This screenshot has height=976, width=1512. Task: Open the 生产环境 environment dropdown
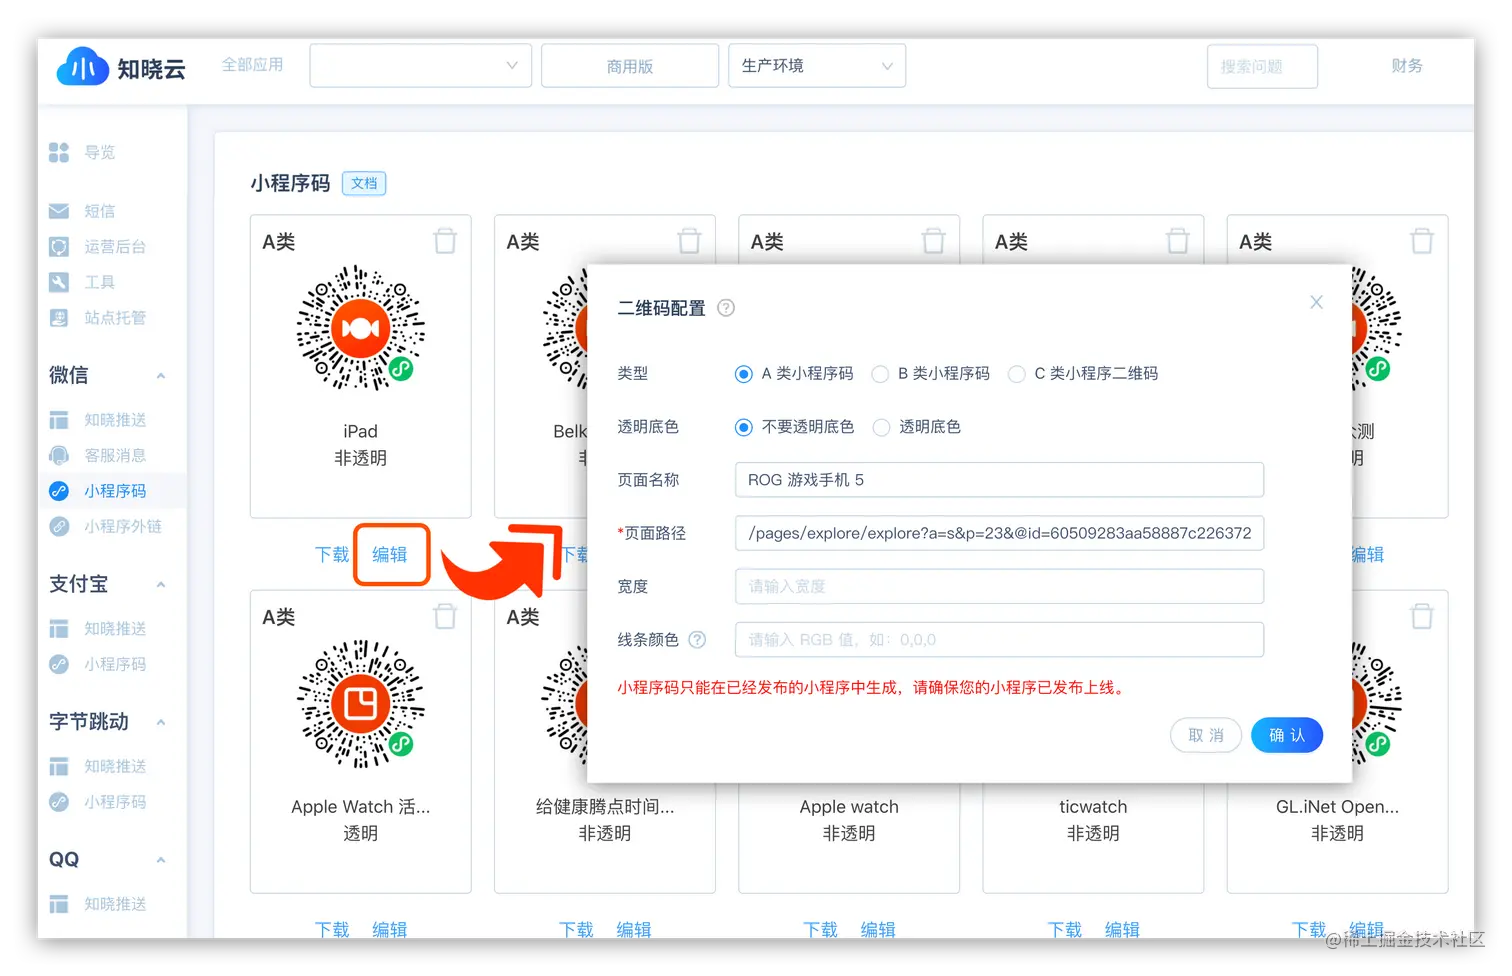[816, 65]
